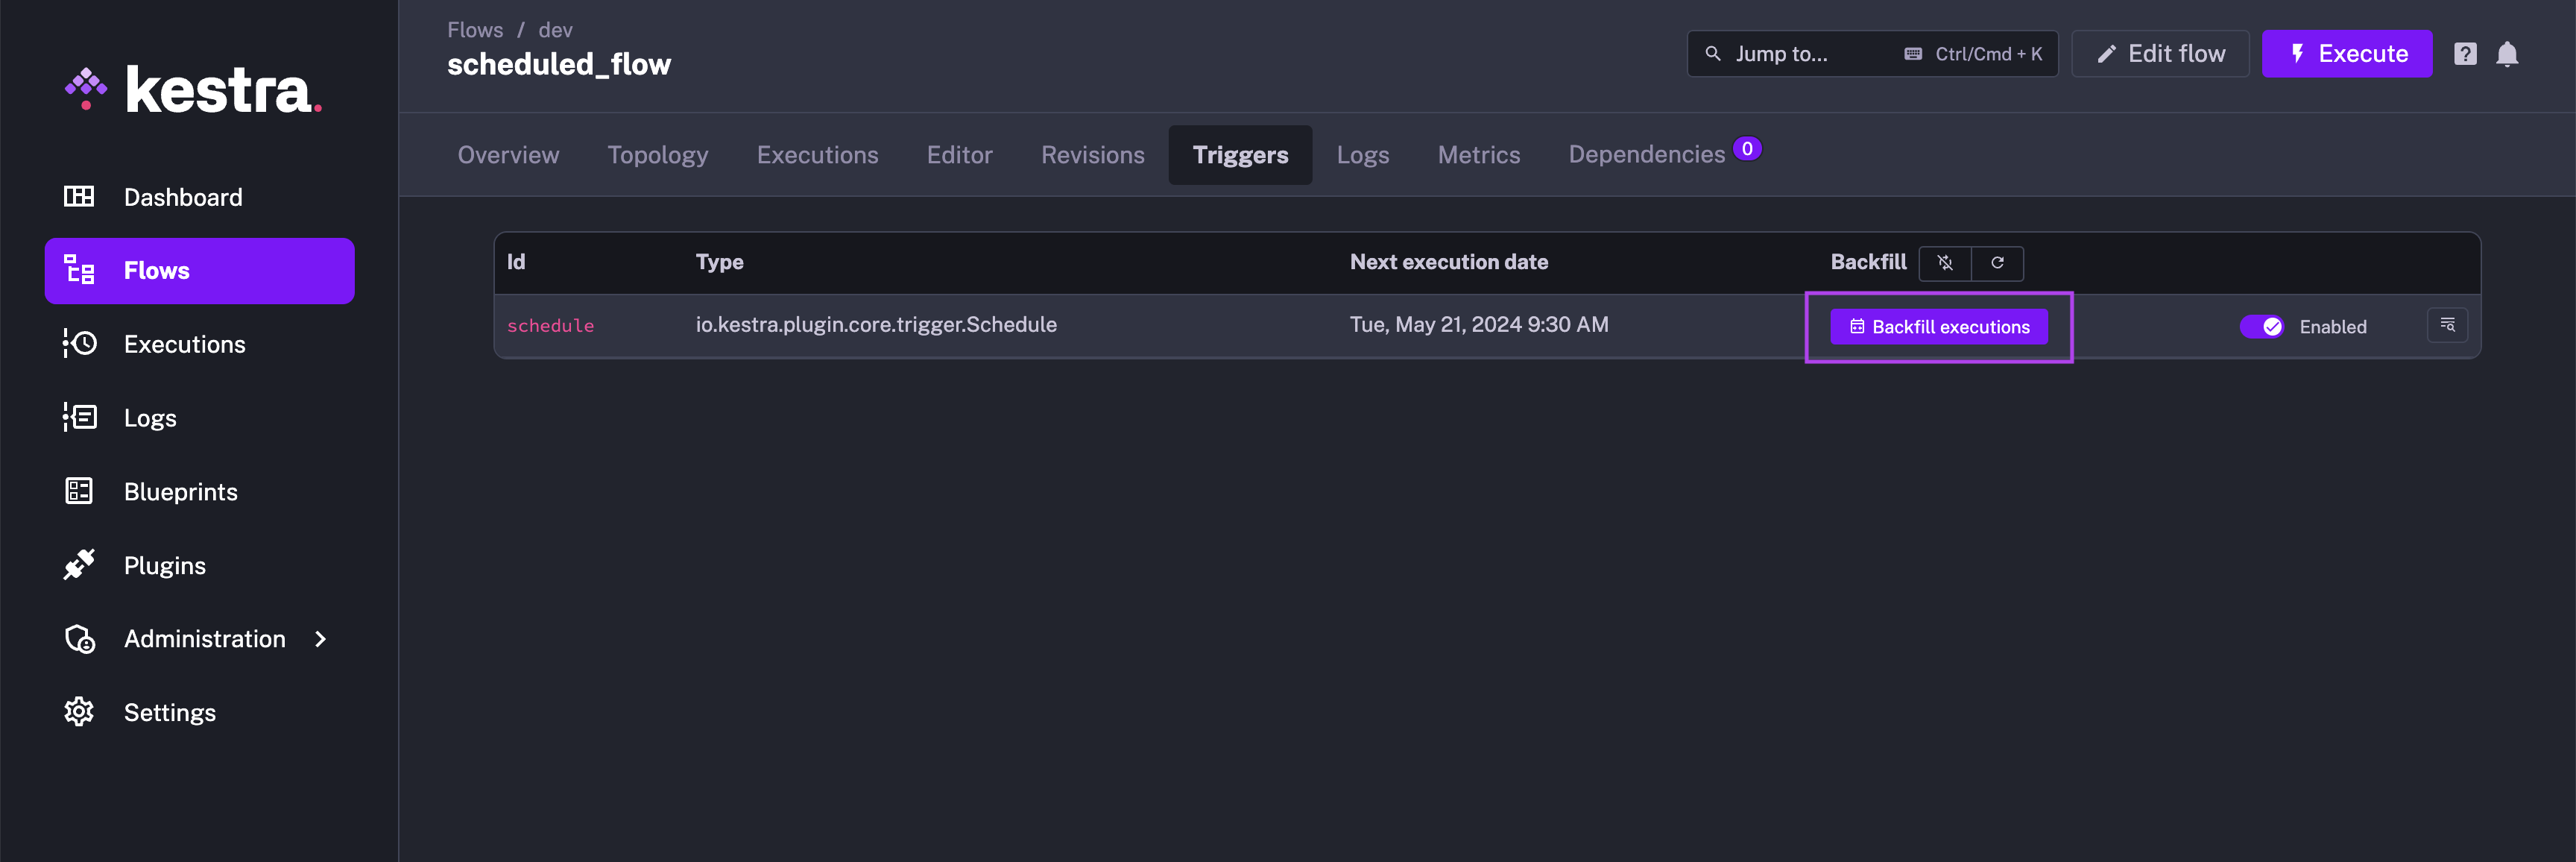Open schedule trigger details icon
2576x862 pixels.
[2447, 325]
